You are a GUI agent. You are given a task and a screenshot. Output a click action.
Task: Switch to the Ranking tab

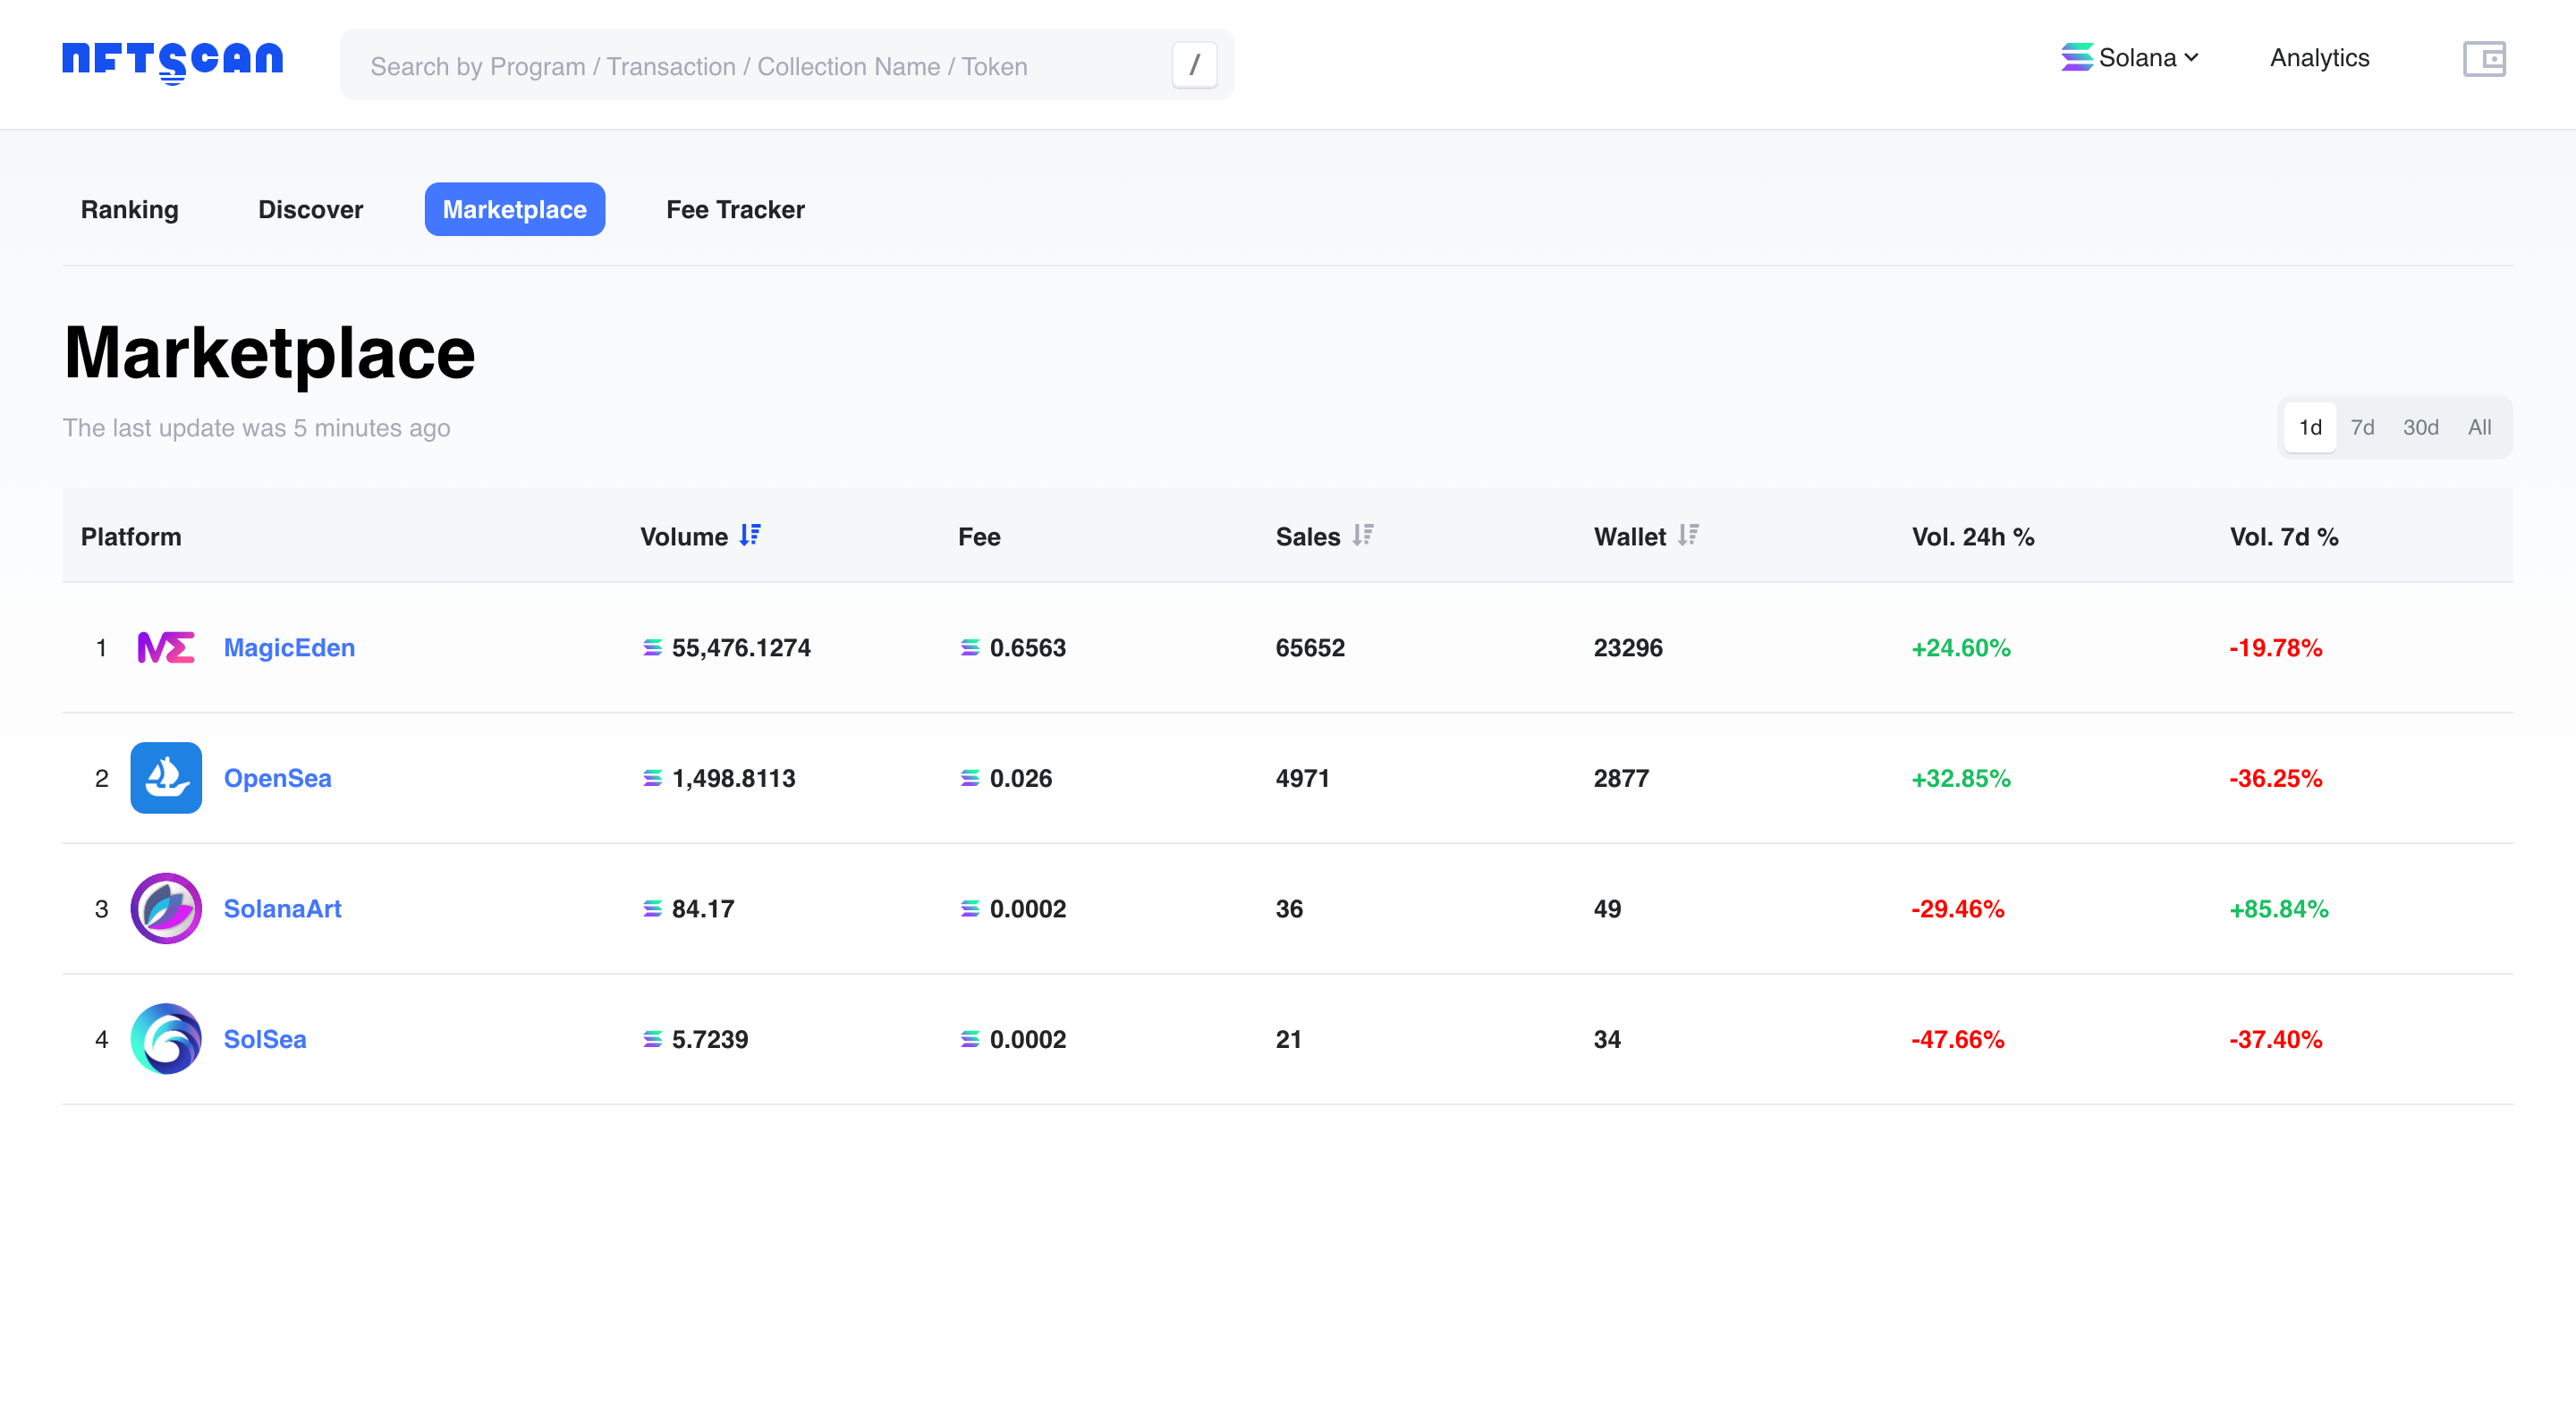[x=130, y=209]
